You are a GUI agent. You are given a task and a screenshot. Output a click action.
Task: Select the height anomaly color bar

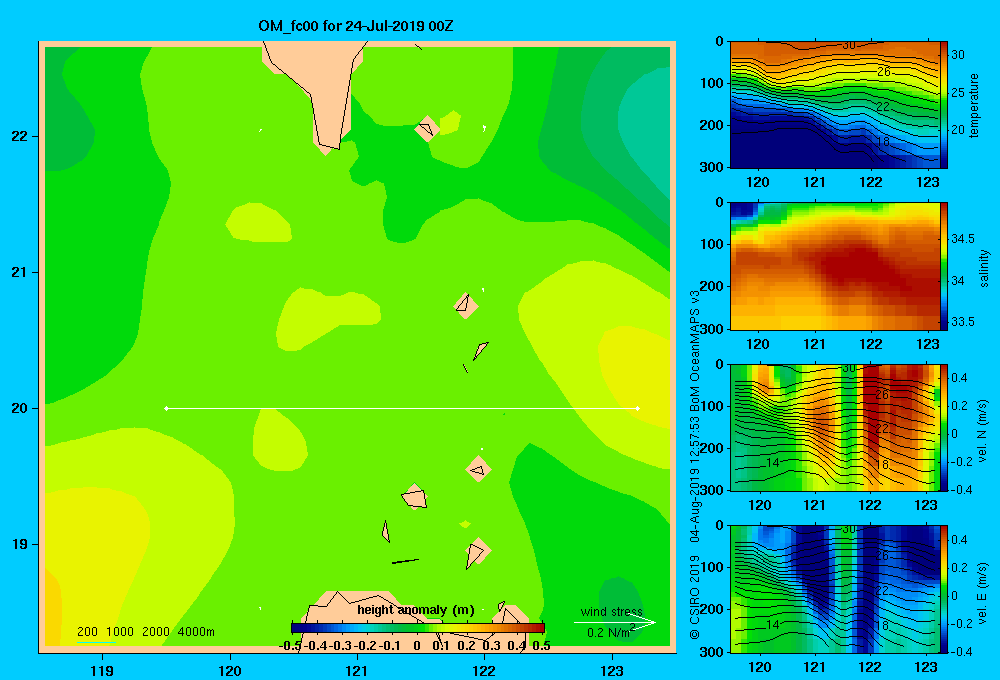[x=417, y=628]
